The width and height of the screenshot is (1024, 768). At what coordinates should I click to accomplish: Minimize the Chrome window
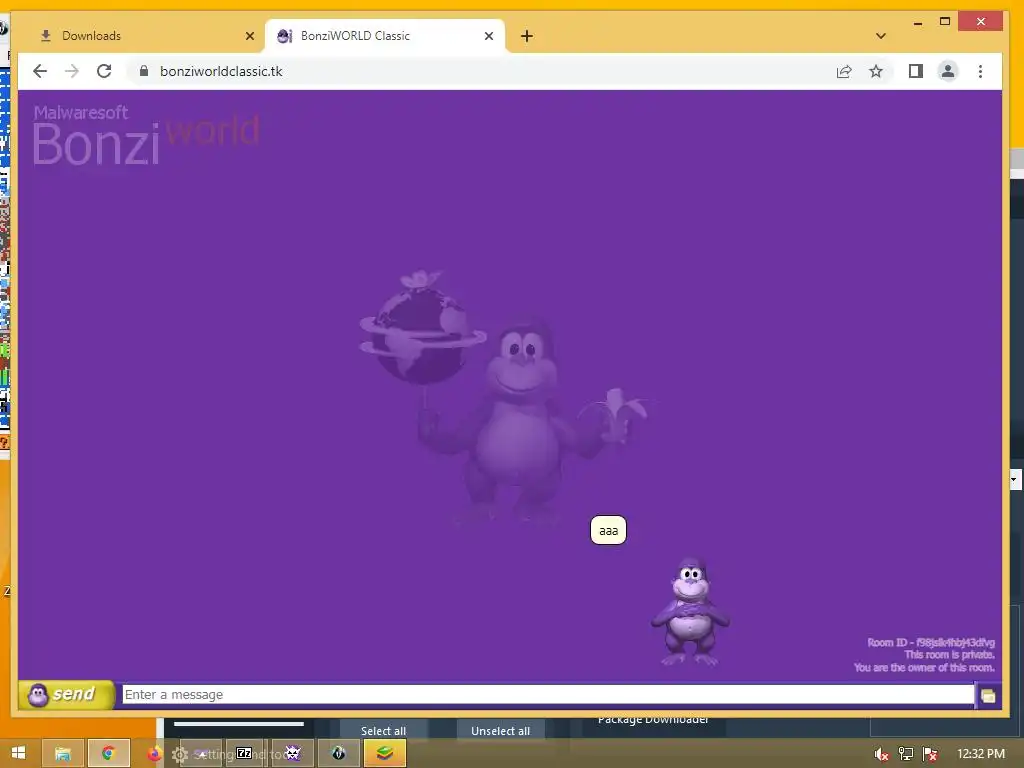(x=918, y=22)
